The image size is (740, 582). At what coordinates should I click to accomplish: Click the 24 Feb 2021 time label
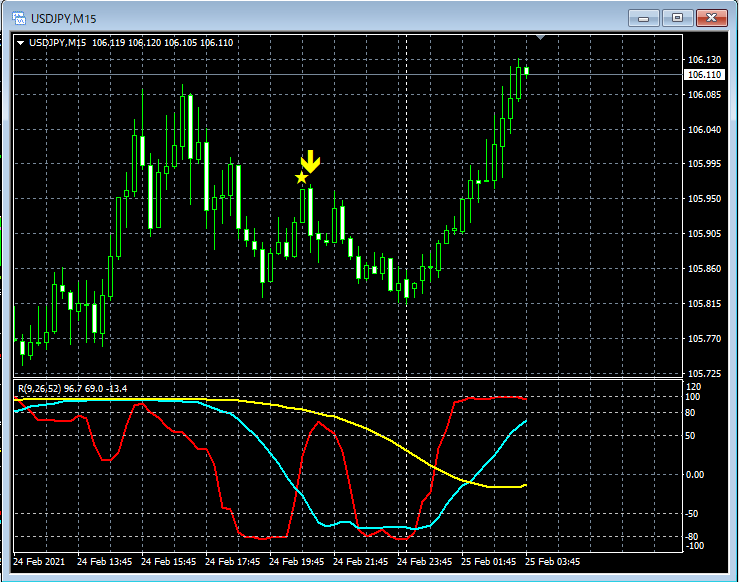pyautogui.click(x=39, y=562)
